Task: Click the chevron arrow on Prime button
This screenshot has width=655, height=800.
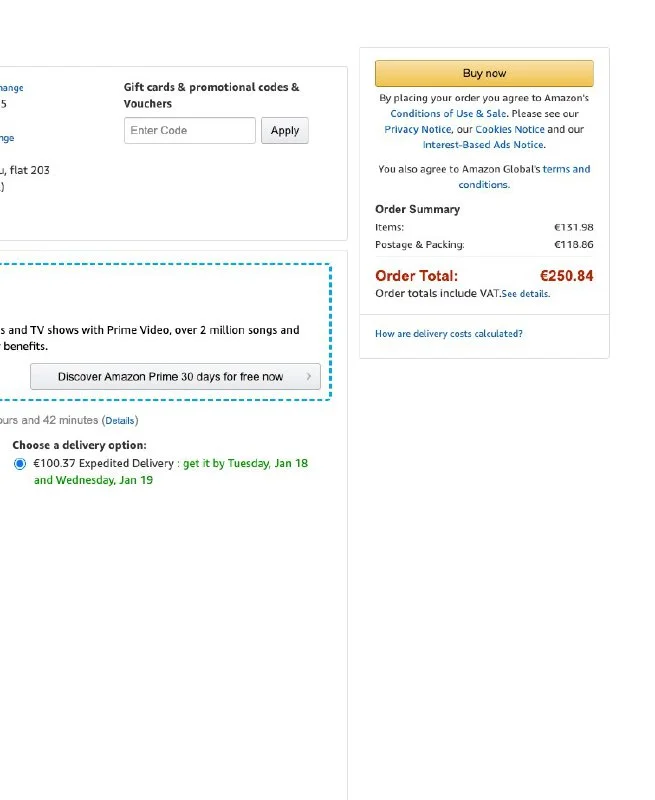Action: point(308,377)
